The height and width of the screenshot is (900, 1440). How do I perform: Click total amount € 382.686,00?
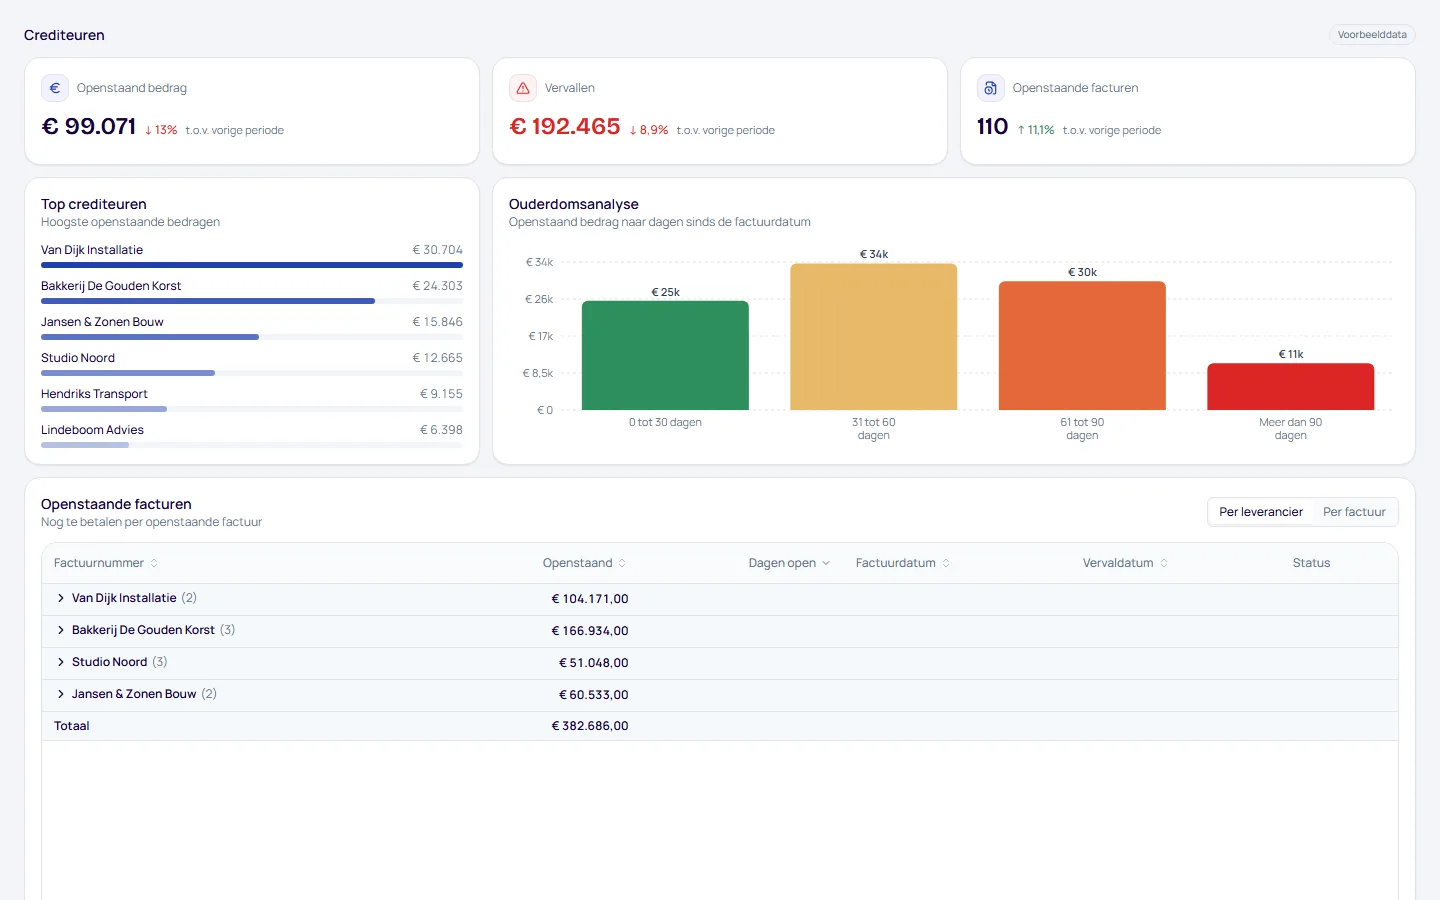pyautogui.click(x=590, y=726)
